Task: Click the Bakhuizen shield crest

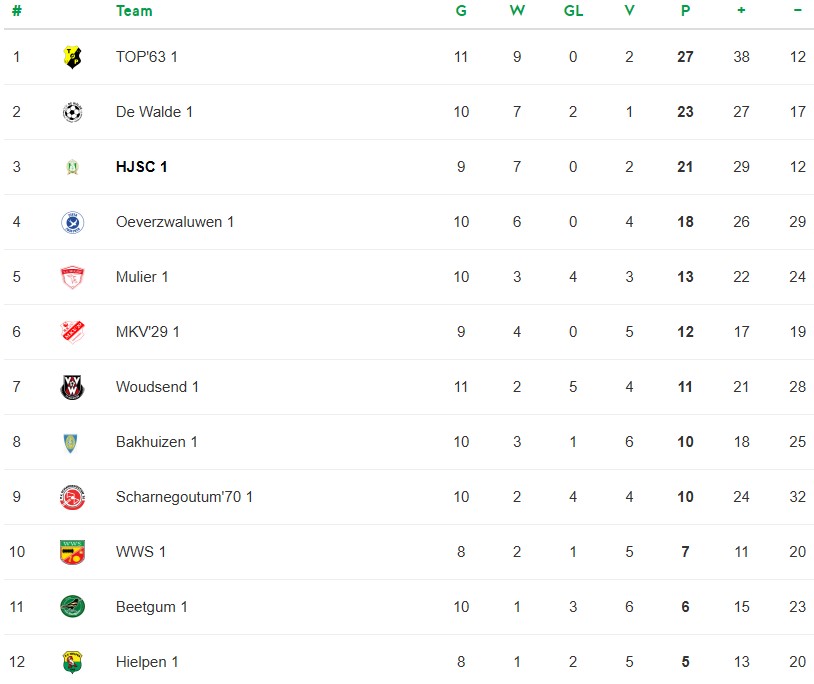Action: (72, 442)
